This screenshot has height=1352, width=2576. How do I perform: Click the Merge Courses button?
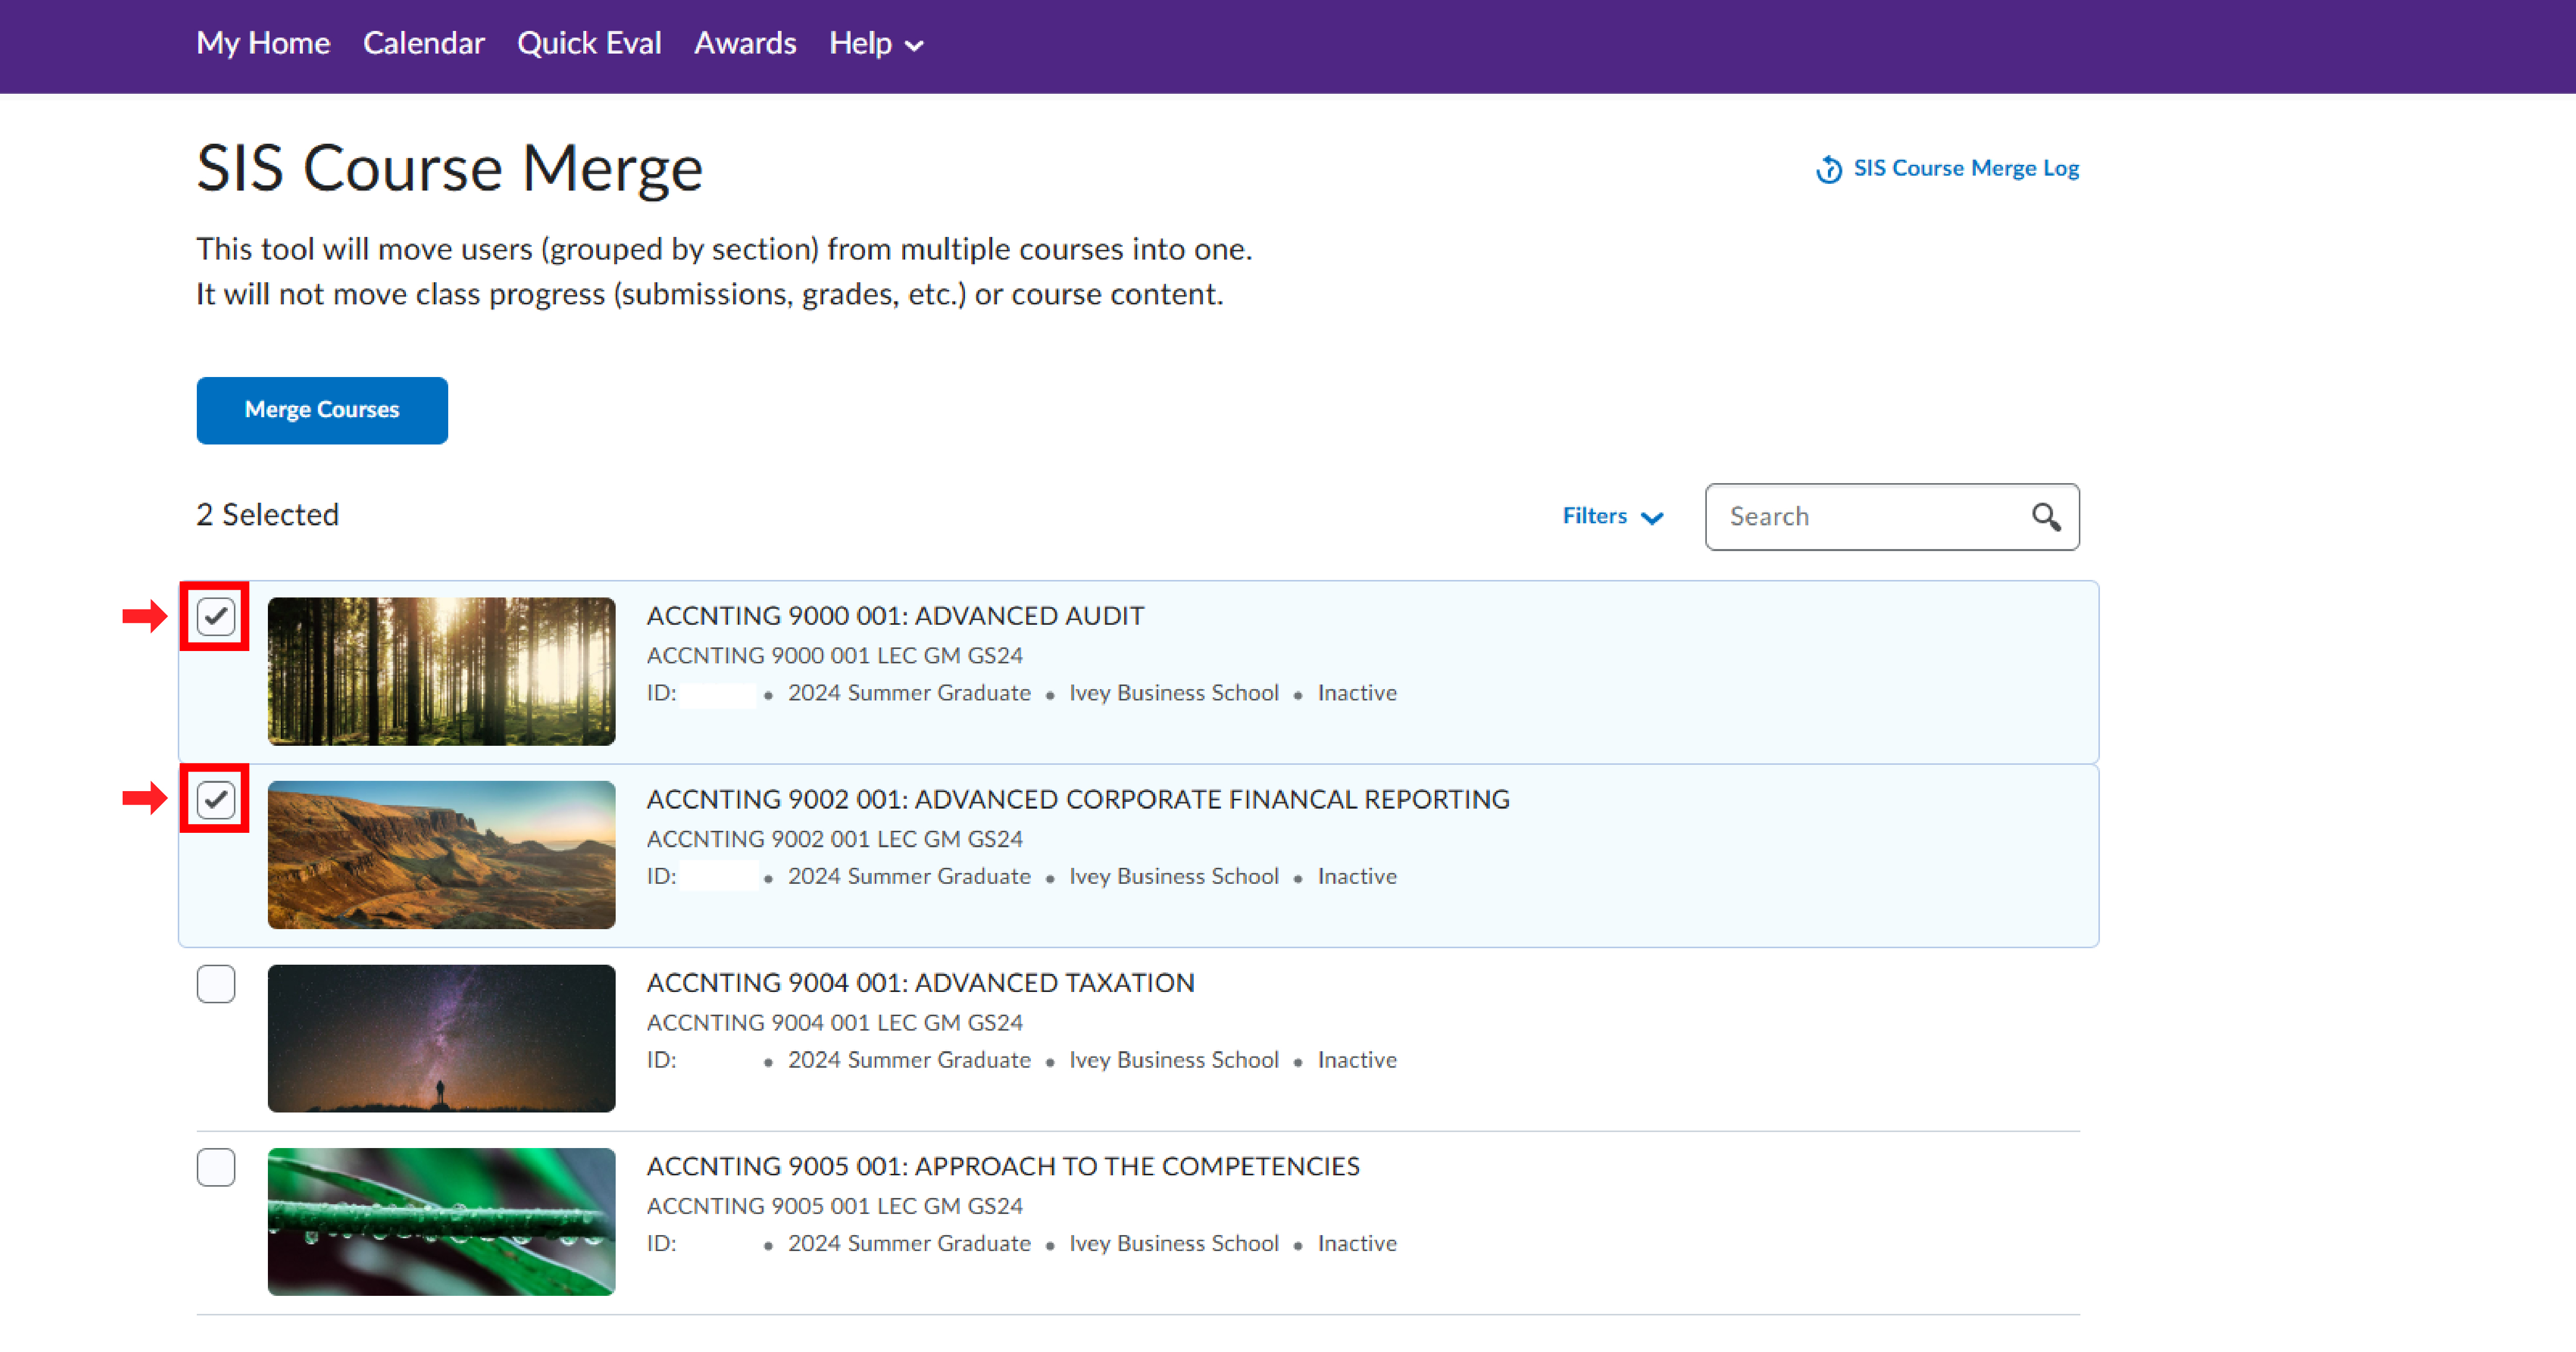322,410
